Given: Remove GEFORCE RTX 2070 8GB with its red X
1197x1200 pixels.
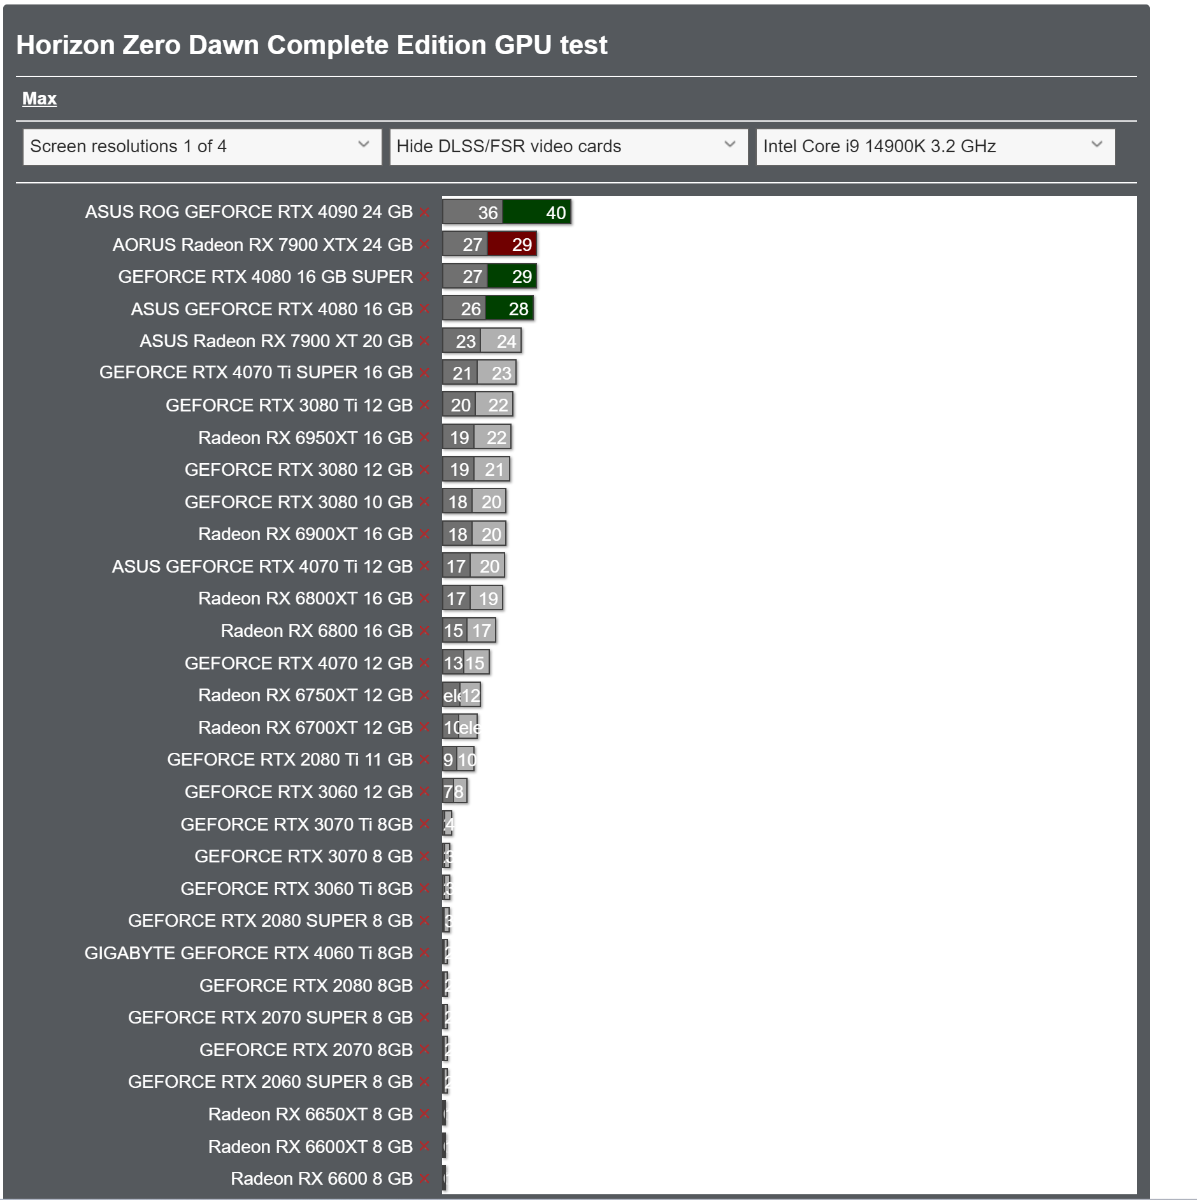Looking at the screenshot, I should [x=425, y=1050].
